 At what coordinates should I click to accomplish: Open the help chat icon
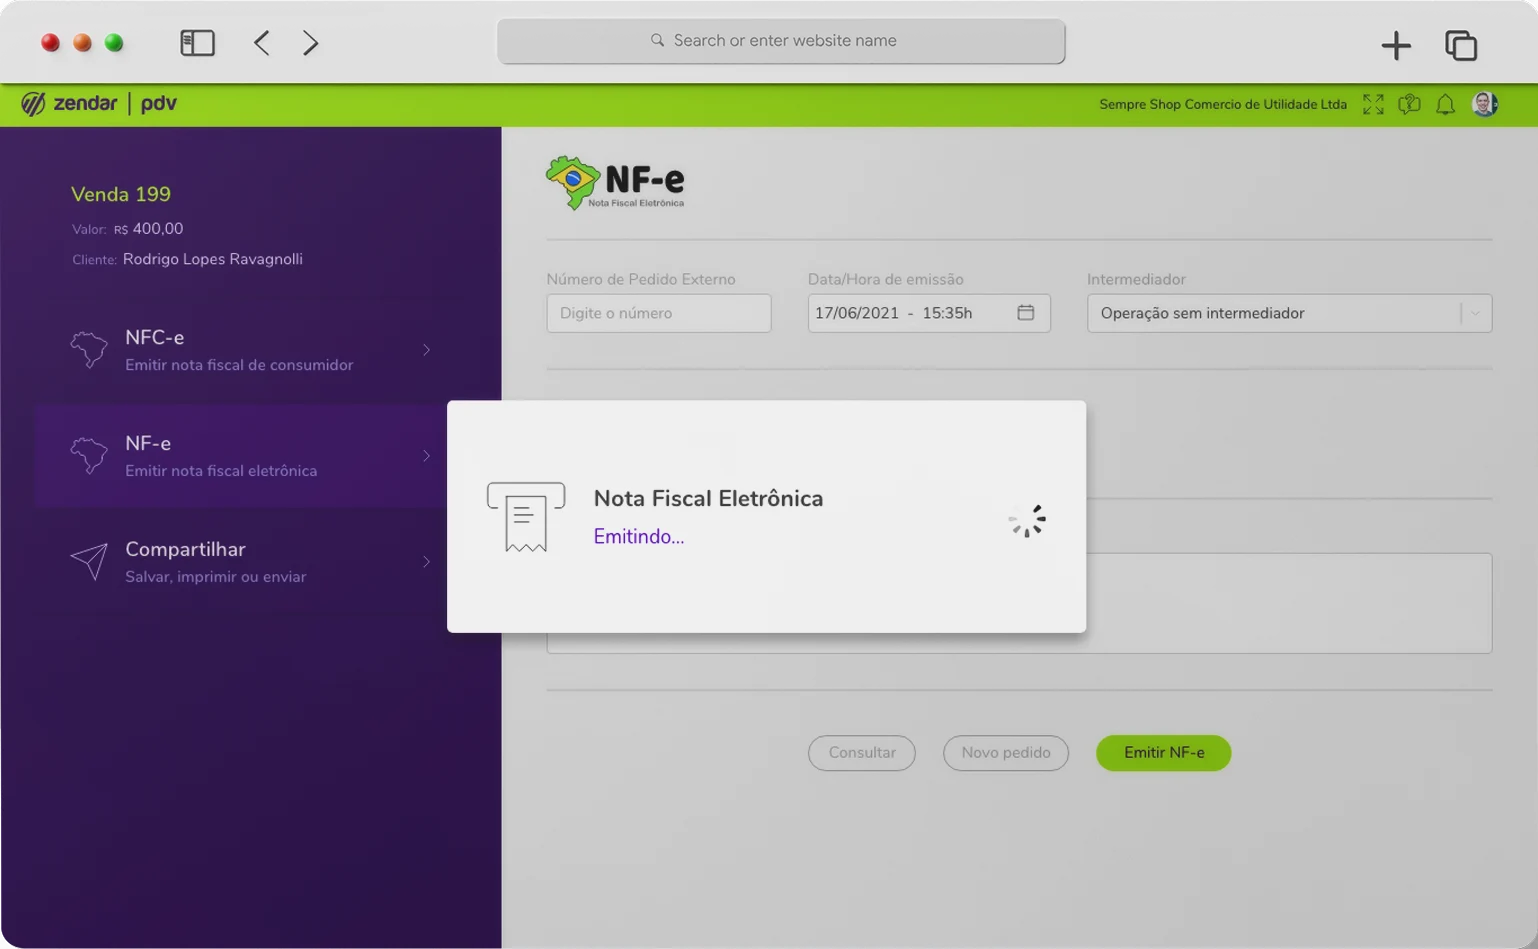(1409, 104)
